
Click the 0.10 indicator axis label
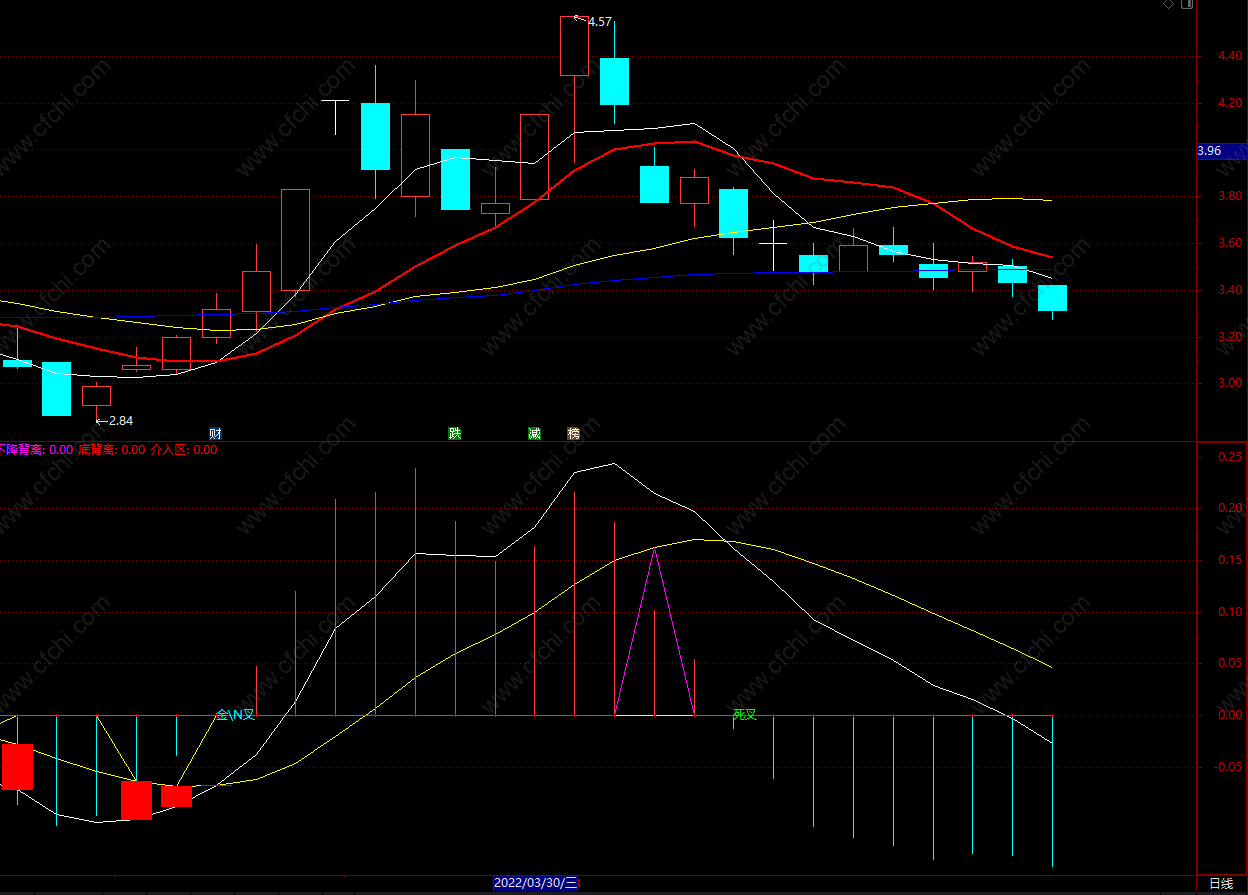(x=1229, y=612)
